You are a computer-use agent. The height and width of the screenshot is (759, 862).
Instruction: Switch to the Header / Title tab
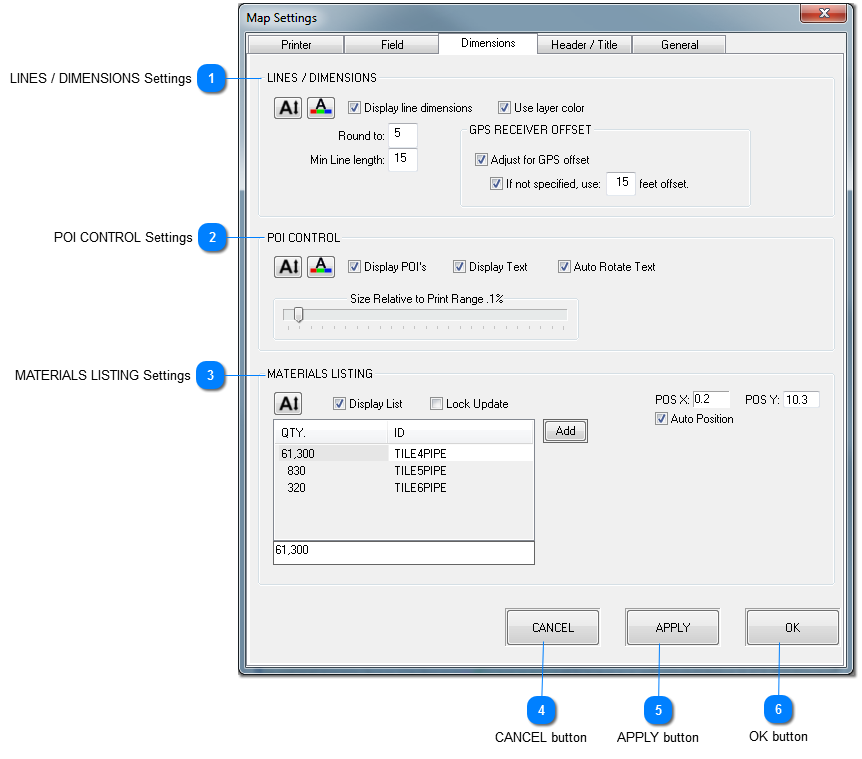(583, 44)
